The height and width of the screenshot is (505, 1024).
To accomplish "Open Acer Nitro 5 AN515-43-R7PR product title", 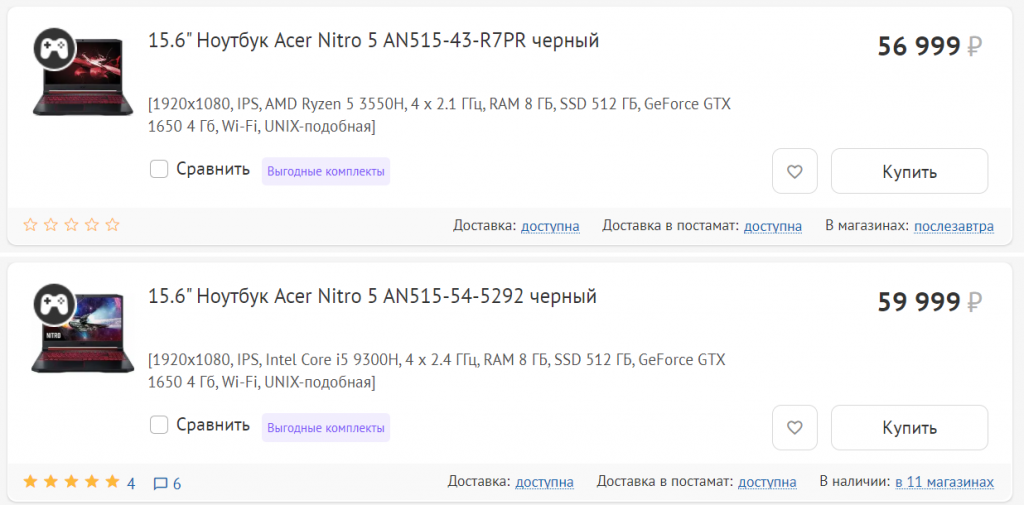I will (x=373, y=41).
